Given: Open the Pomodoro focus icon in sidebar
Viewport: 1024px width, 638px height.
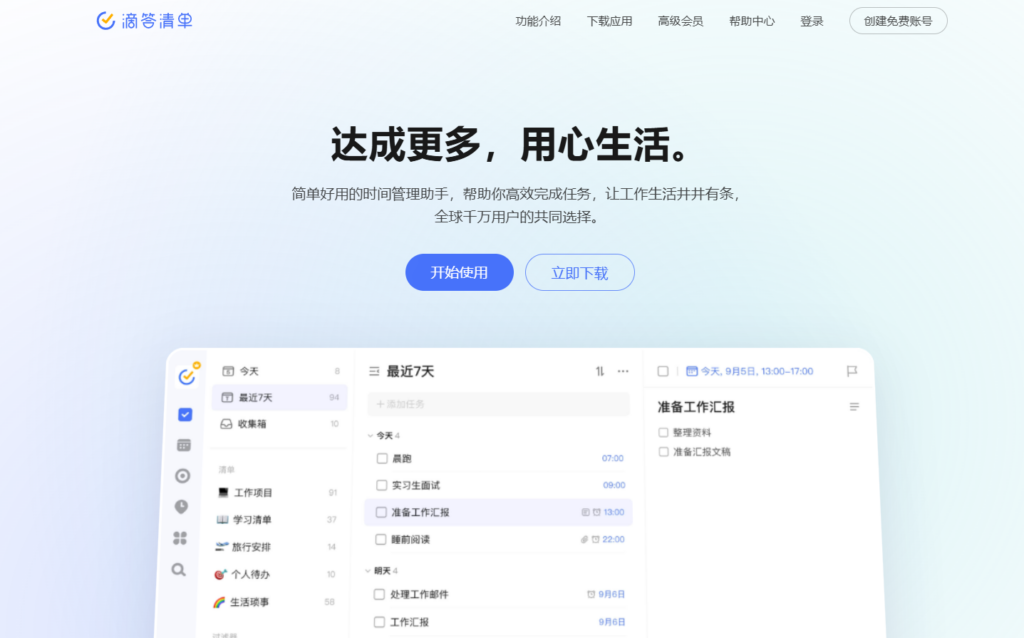Looking at the screenshot, I should (182, 476).
